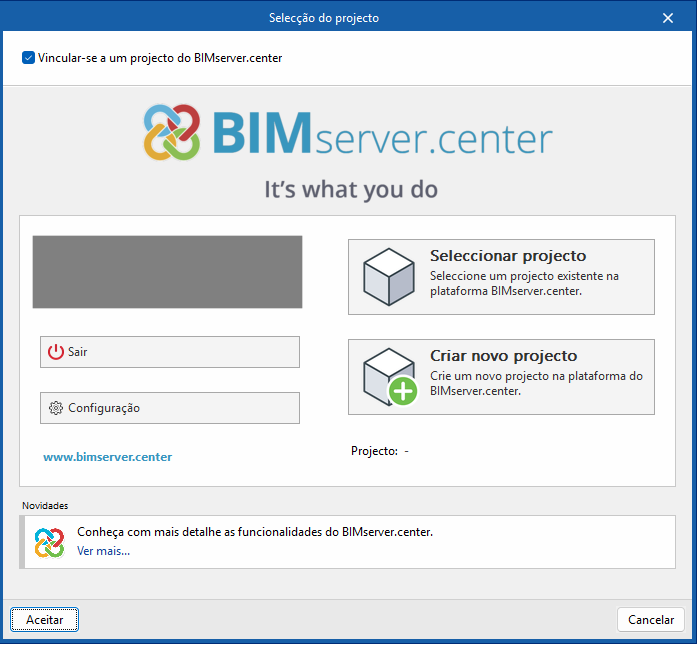Choose Criar novo projecto
This screenshot has height=645, width=697.
[501, 377]
